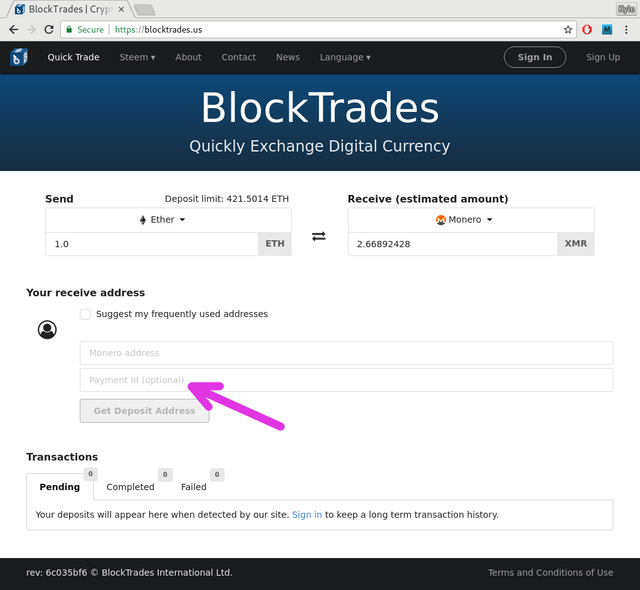This screenshot has height=590, width=640.
Task: Click the Deposit limit 421.5014 ETH text
Action: pyautogui.click(x=227, y=199)
